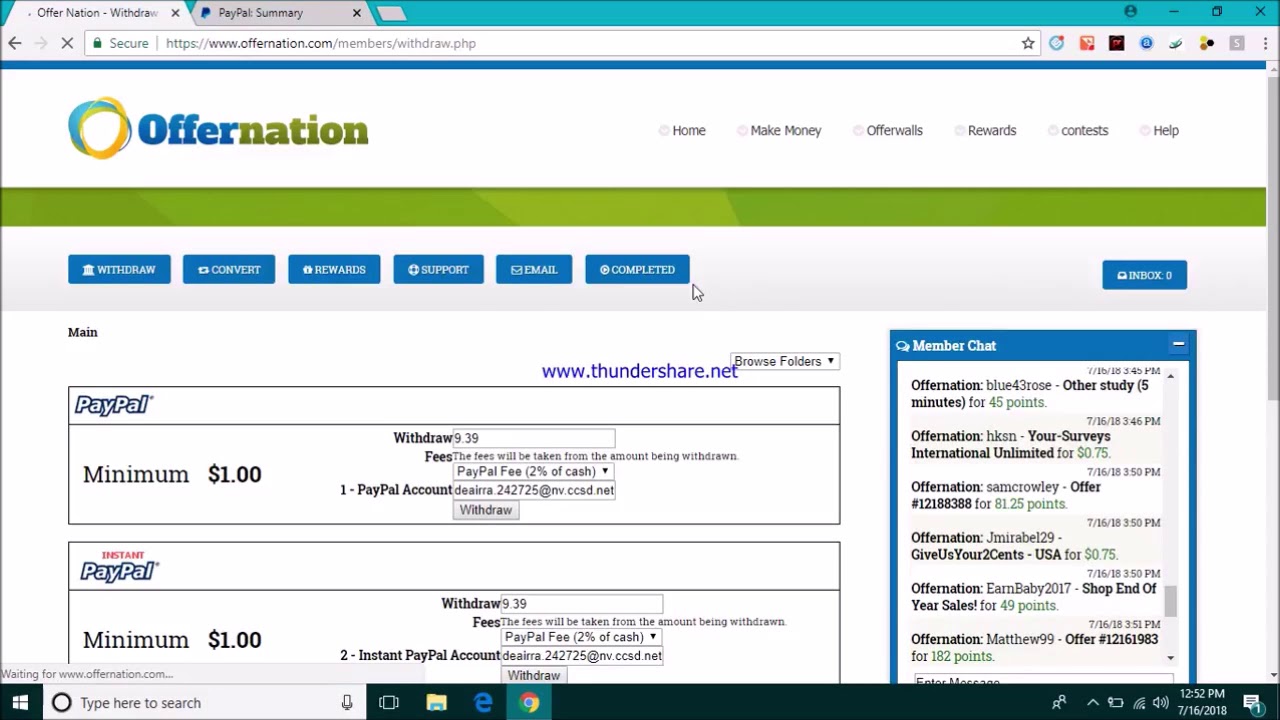Open the Rewards menu in top navigation
The image size is (1280, 720).
[991, 130]
